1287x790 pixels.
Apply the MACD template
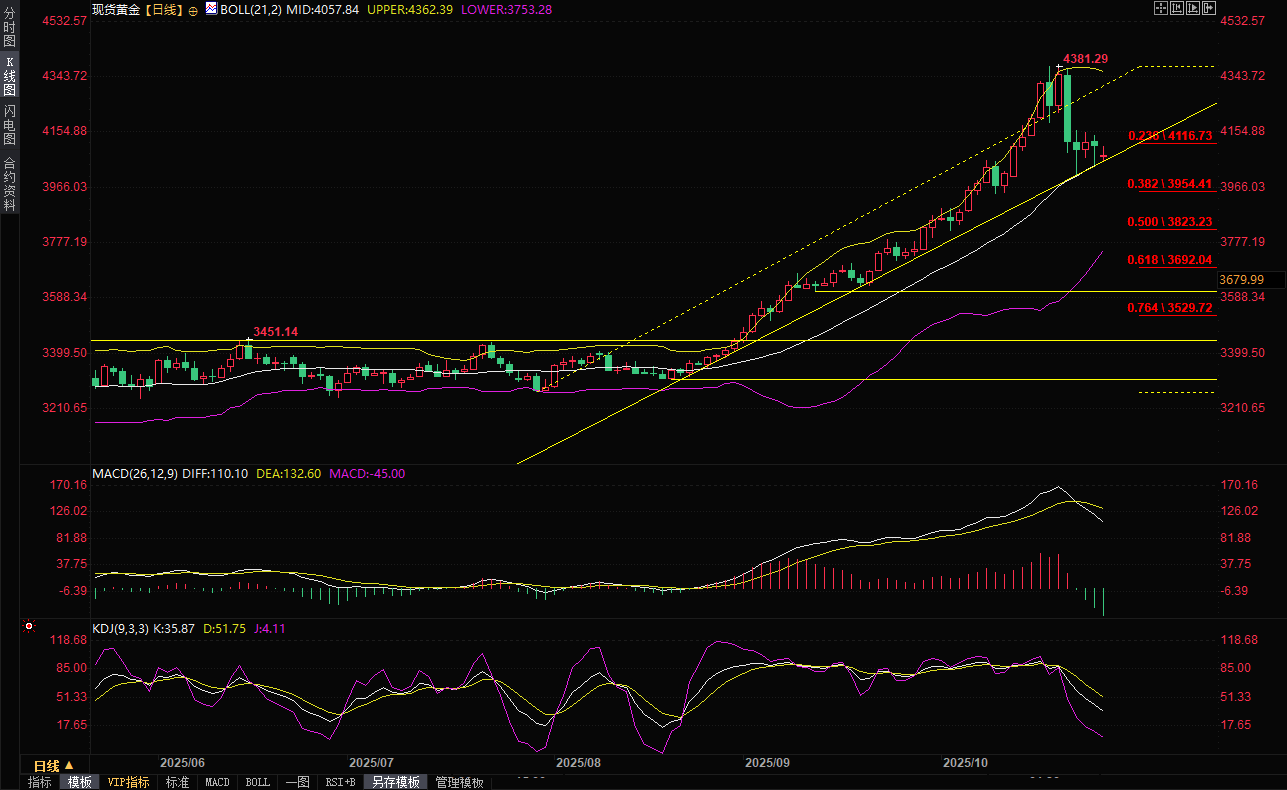pos(217,782)
